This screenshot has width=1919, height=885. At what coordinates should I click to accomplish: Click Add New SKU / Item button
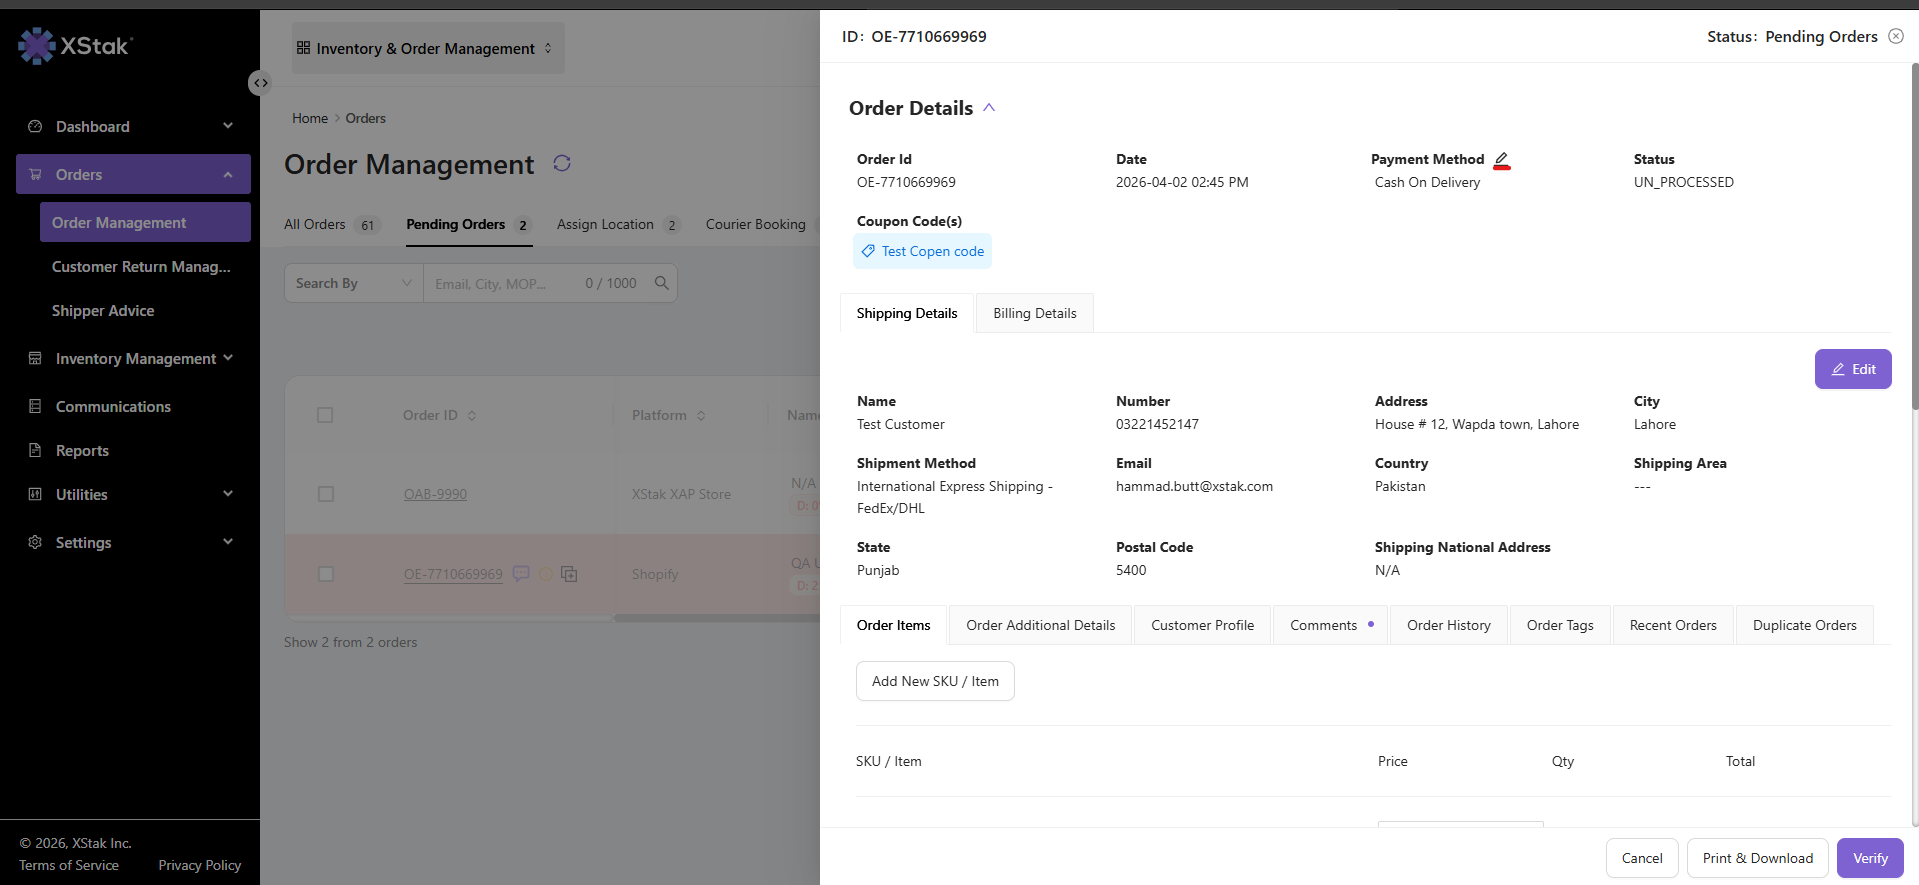point(935,681)
